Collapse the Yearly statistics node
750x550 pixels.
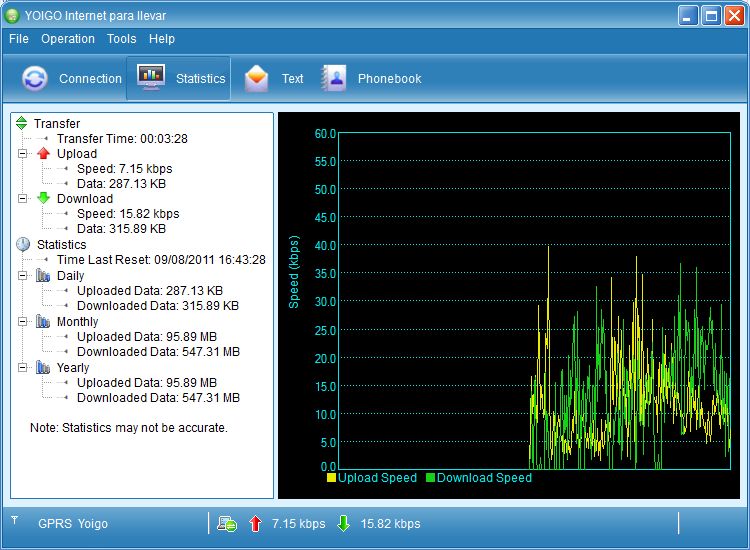click(x=22, y=367)
